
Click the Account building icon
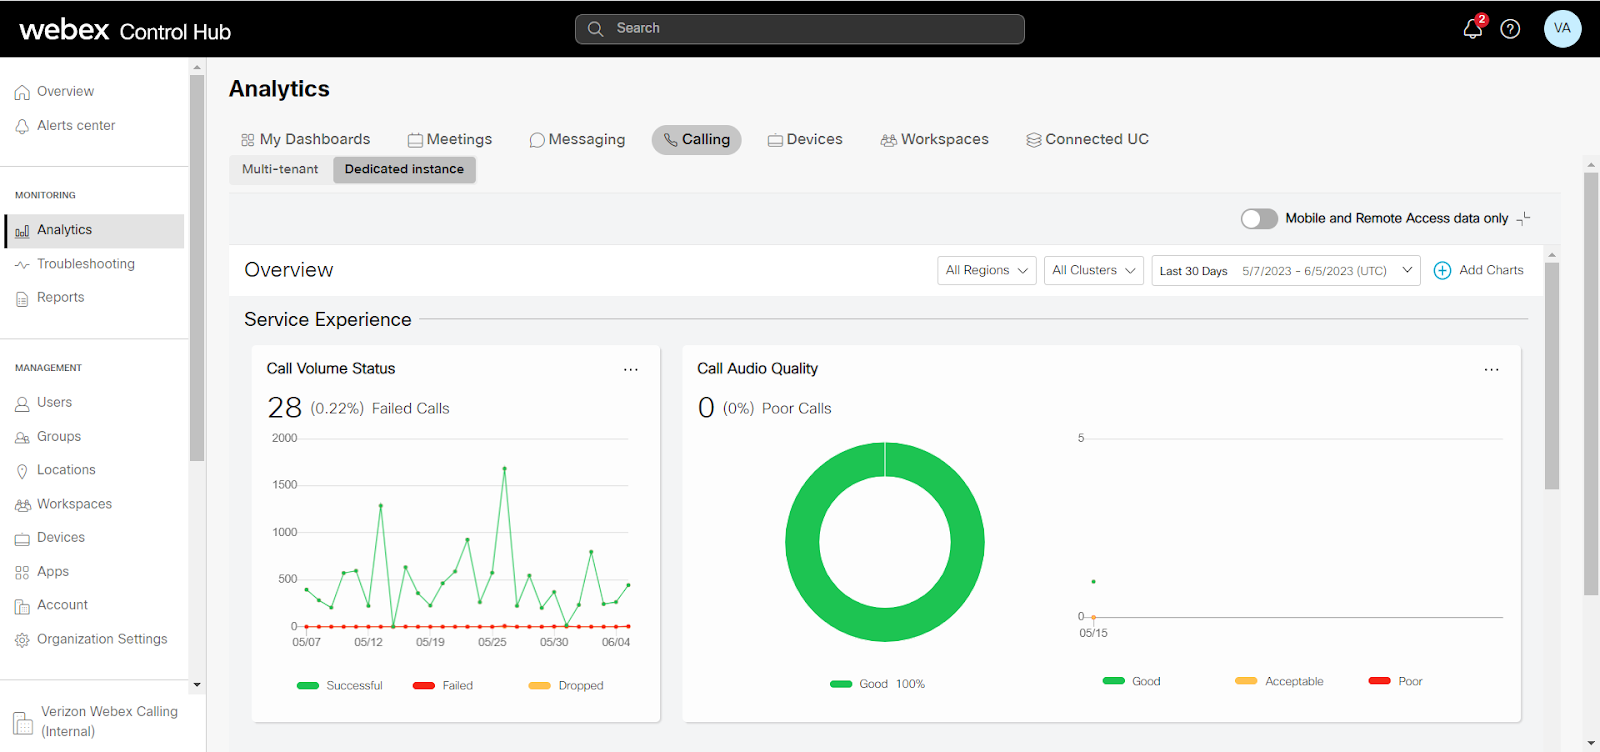click(x=22, y=606)
